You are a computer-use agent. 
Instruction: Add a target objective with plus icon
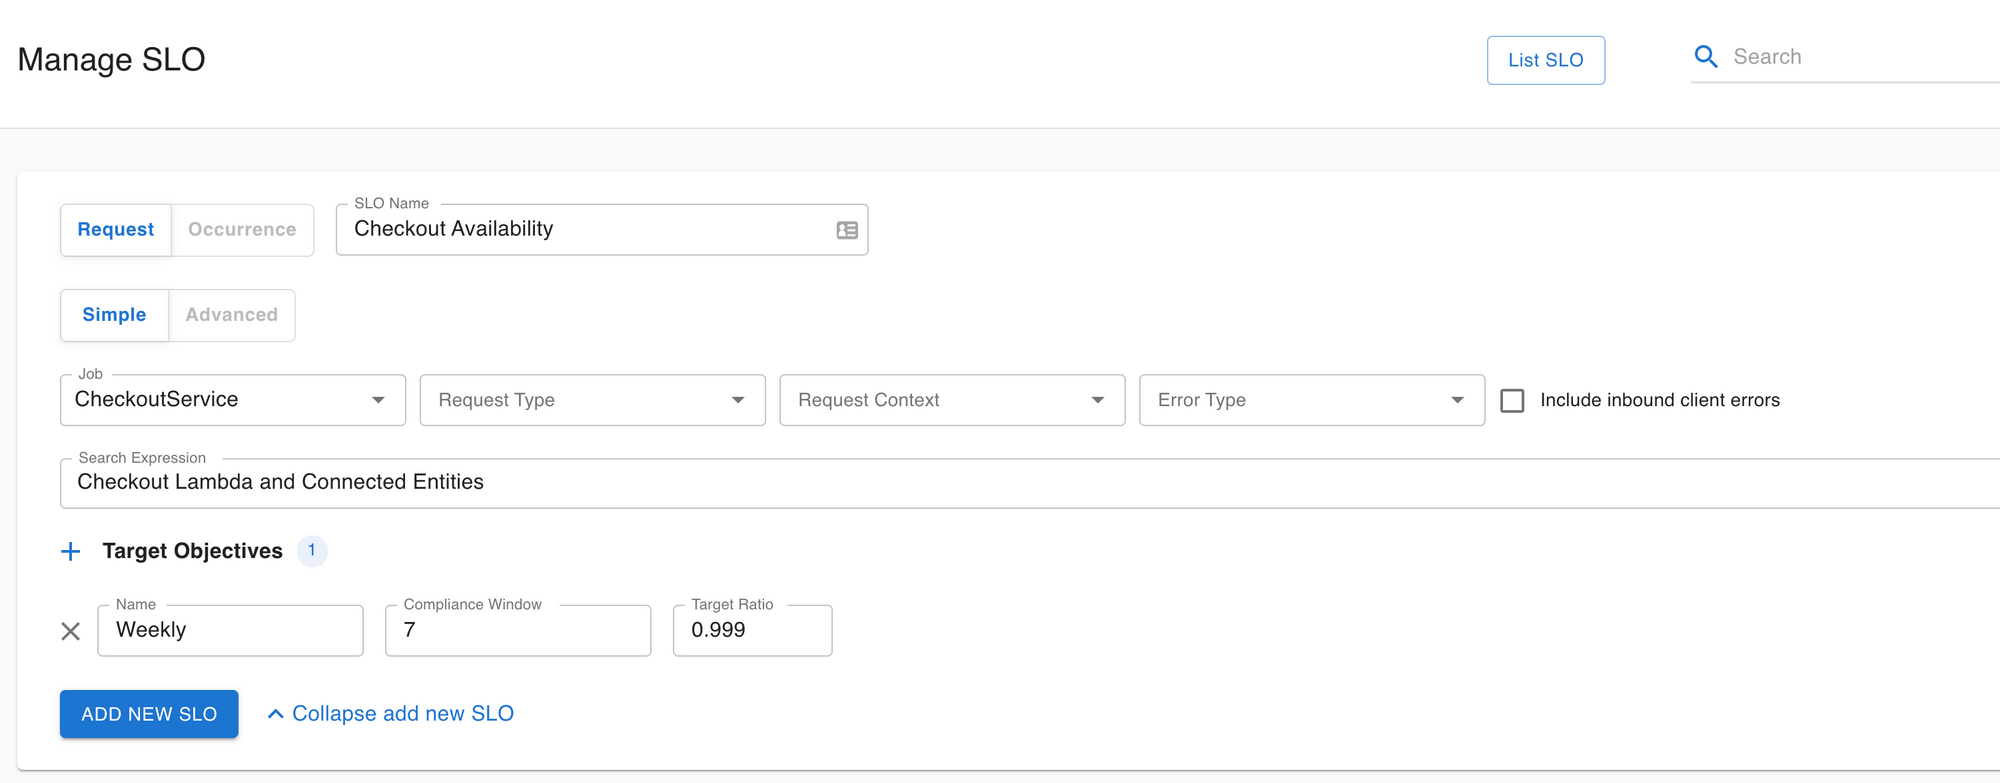pos(70,551)
